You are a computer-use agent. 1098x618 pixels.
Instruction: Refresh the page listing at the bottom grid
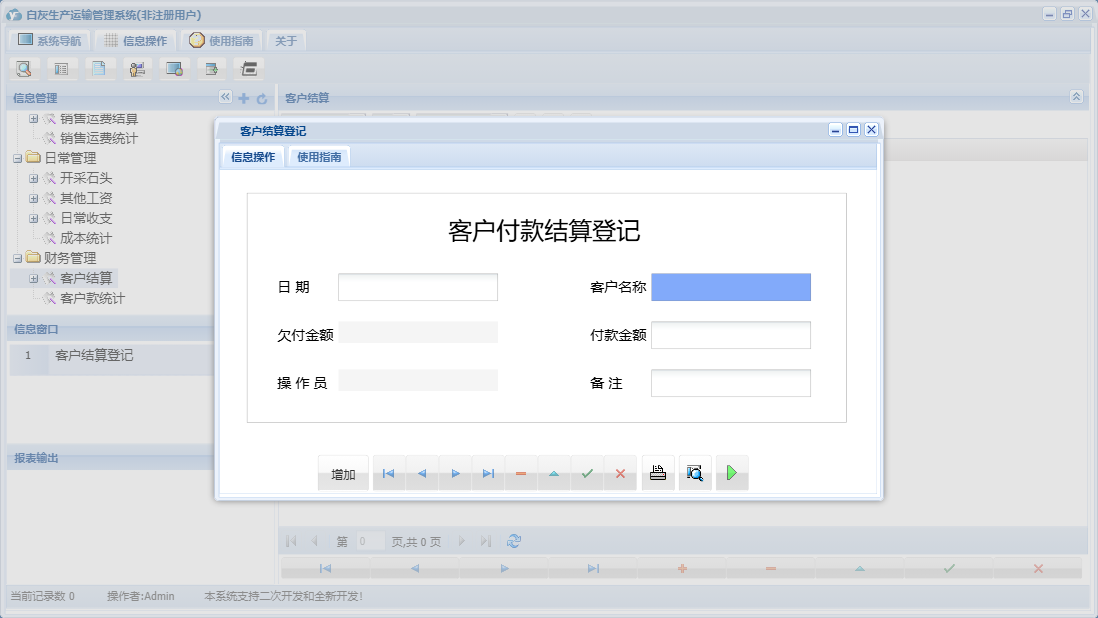point(513,541)
